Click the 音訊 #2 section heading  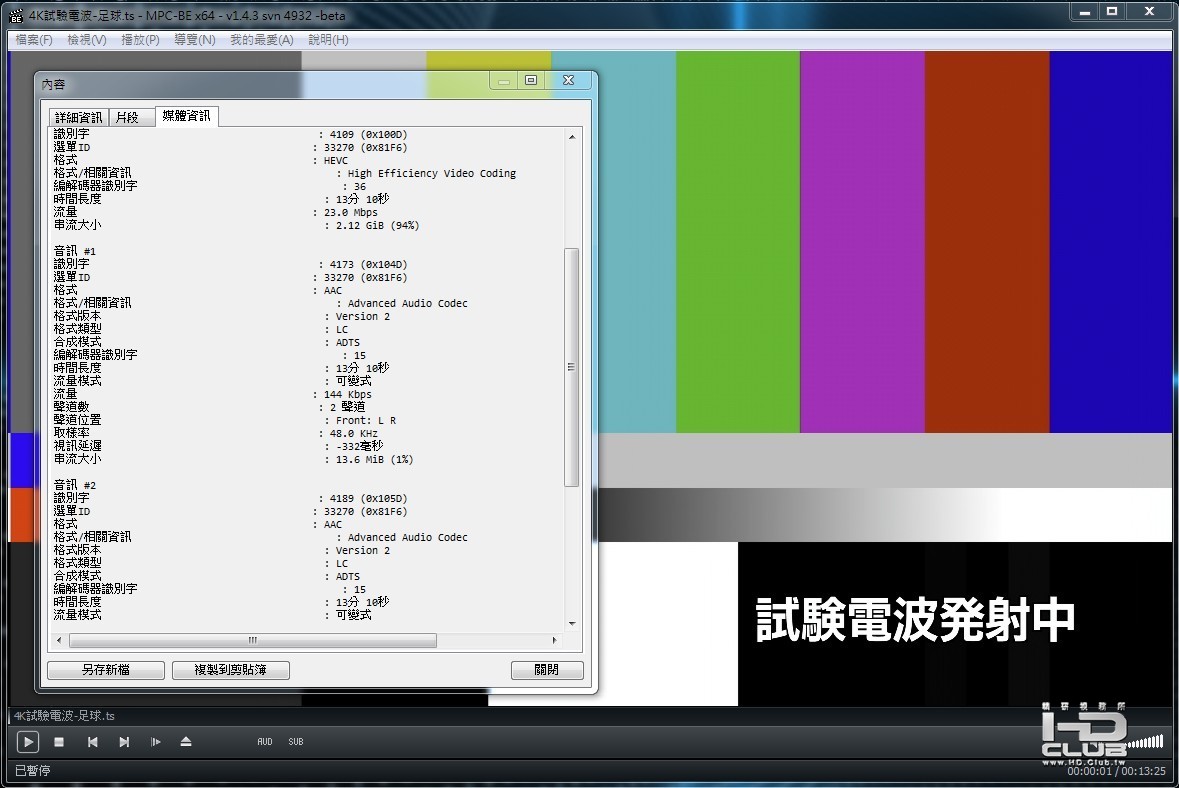point(74,485)
